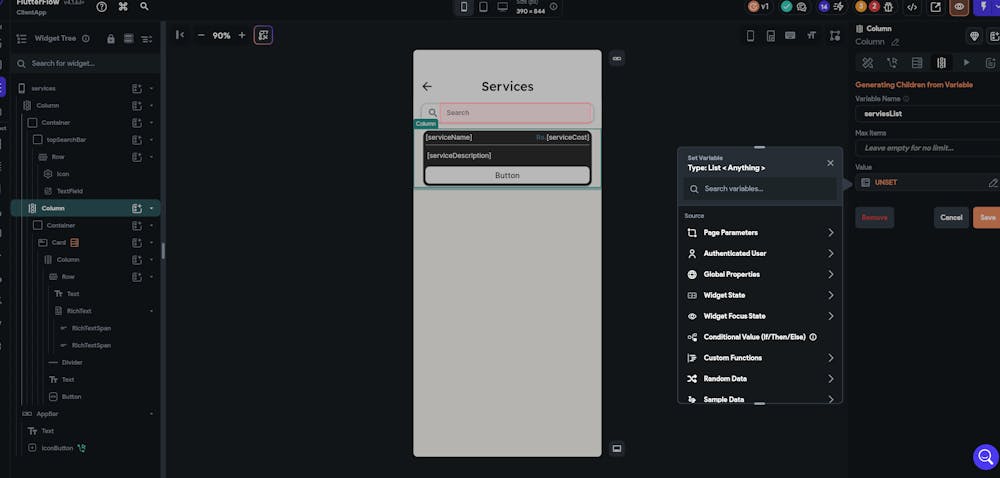
Task: Open the Properties tab in right panel
Action: (867, 62)
